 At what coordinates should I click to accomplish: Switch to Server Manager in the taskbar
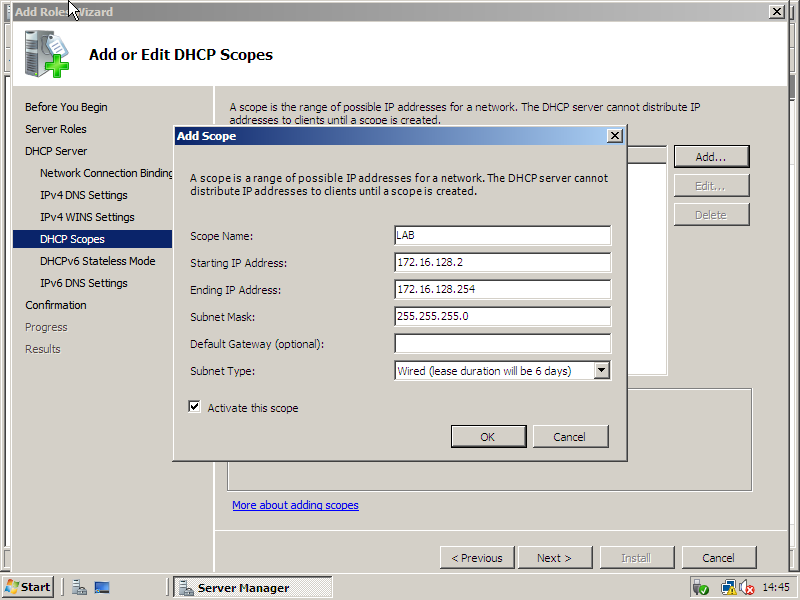252,587
